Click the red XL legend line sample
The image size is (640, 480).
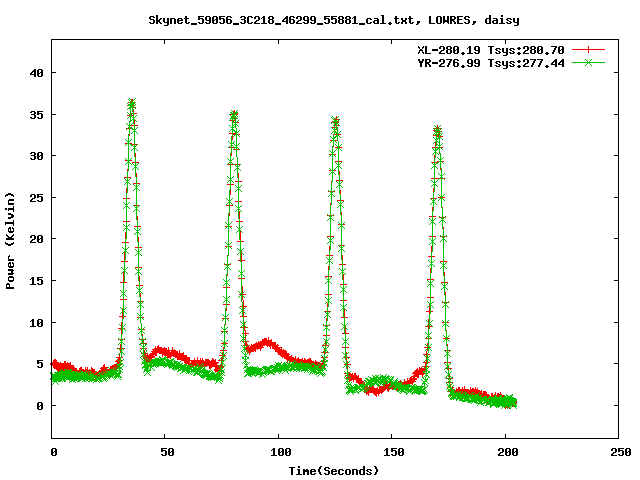pos(588,50)
